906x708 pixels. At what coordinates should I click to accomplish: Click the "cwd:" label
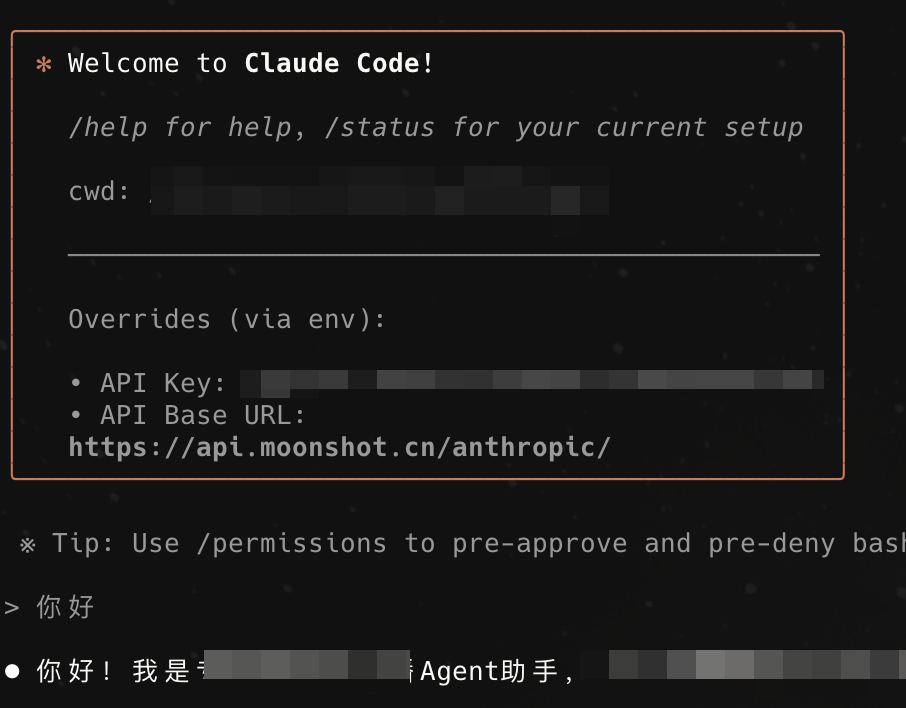(x=99, y=192)
